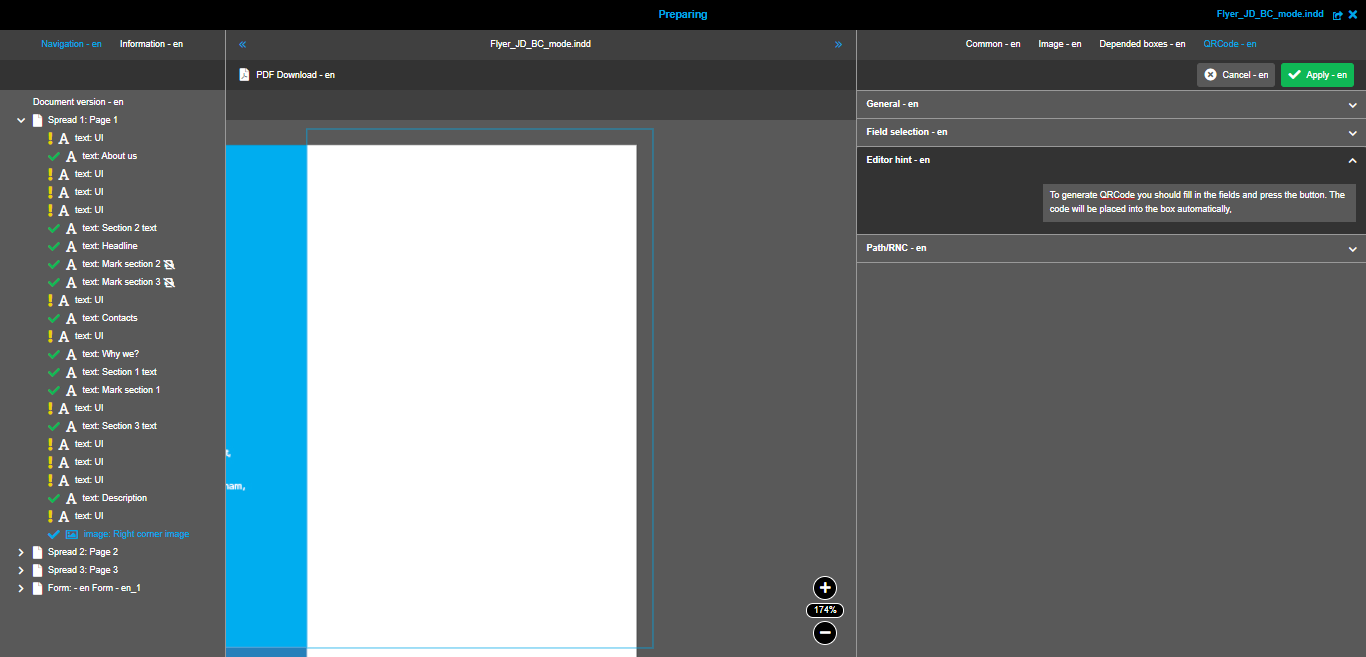The height and width of the screenshot is (657, 1366).
Task: Click the zoom in plus control
Action: coord(824,587)
